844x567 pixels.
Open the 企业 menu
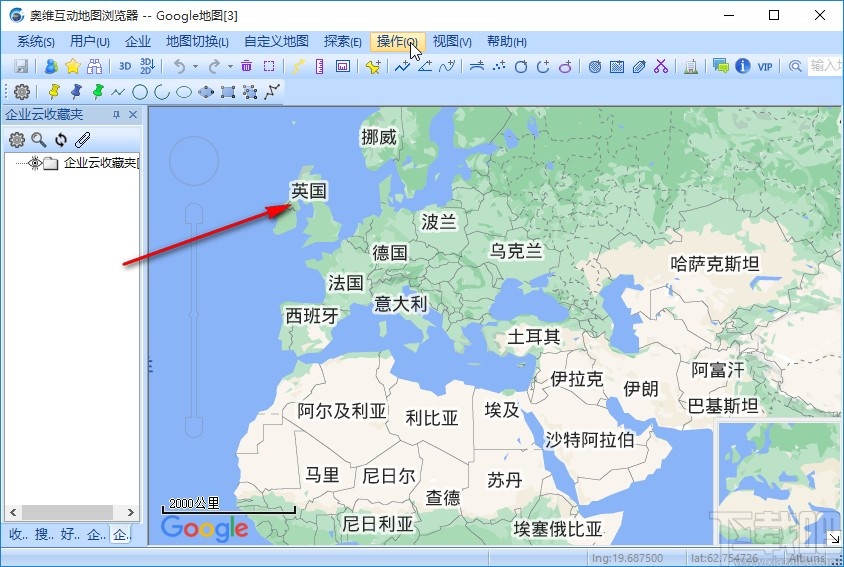138,41
